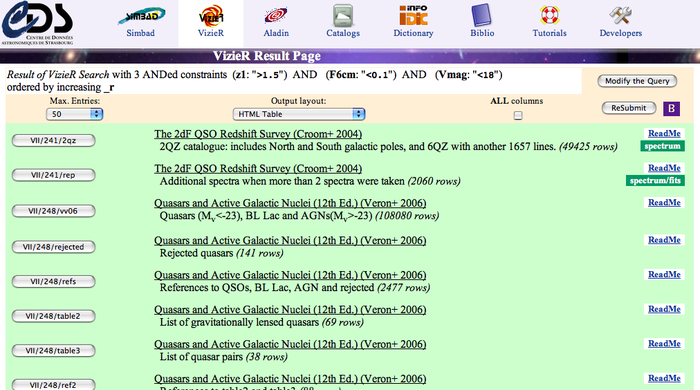Open ReadMe for VII/248/vv06
This screenshot has width=700, height=390.
click(664, 203)
